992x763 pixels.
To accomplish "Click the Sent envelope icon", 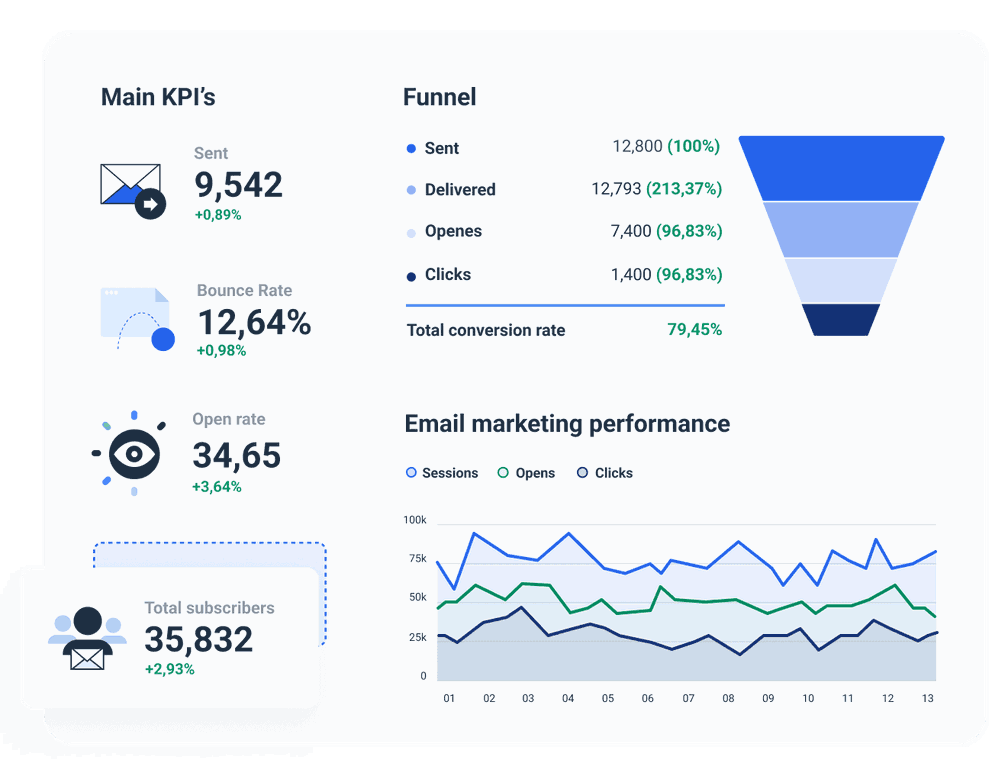I will click(x=133, y=184).
